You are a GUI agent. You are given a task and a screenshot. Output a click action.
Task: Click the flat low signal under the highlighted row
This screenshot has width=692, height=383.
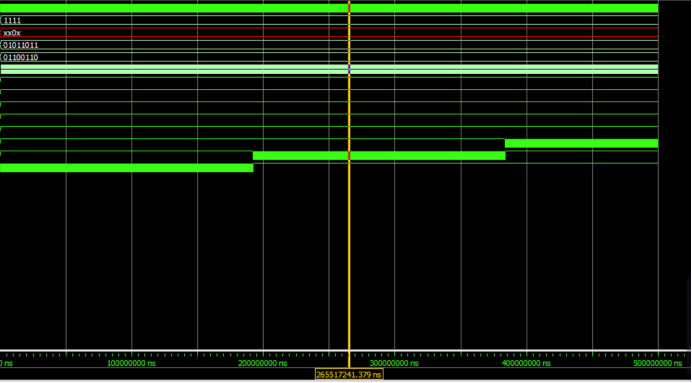point(329,77)
